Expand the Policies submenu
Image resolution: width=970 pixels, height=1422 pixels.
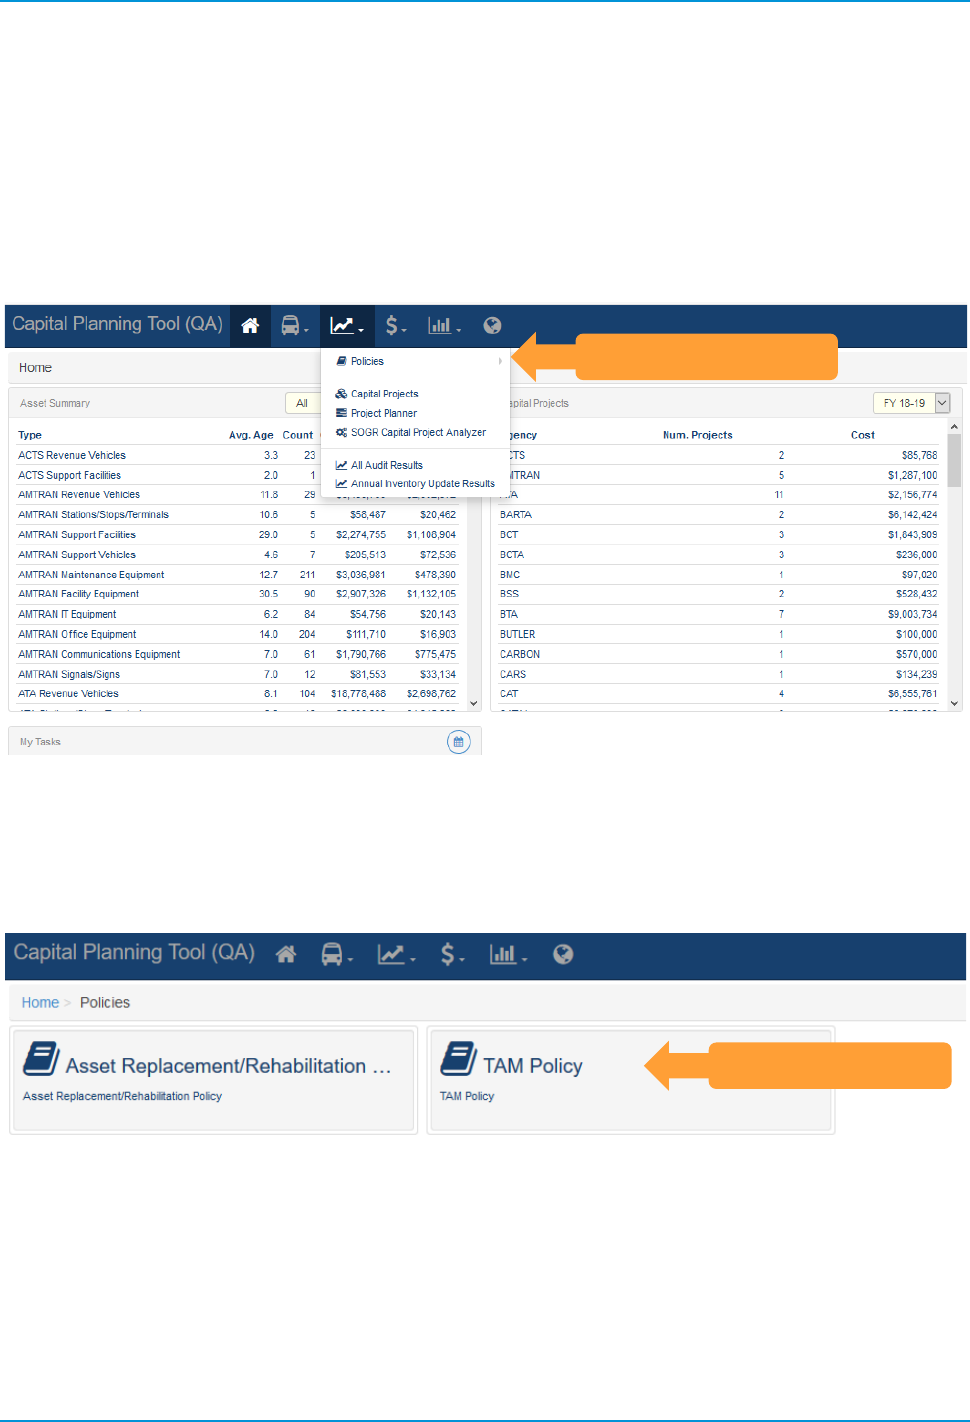416,362
